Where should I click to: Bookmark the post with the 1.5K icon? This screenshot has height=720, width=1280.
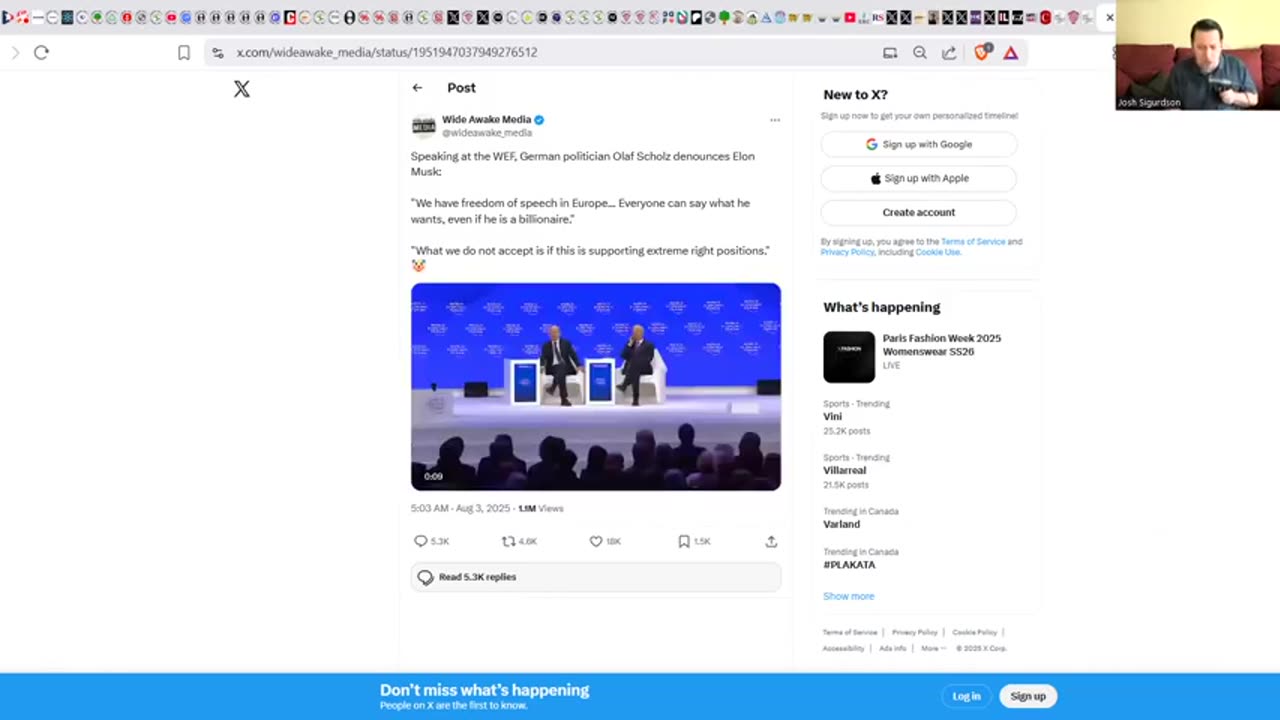tap(684, 541)
